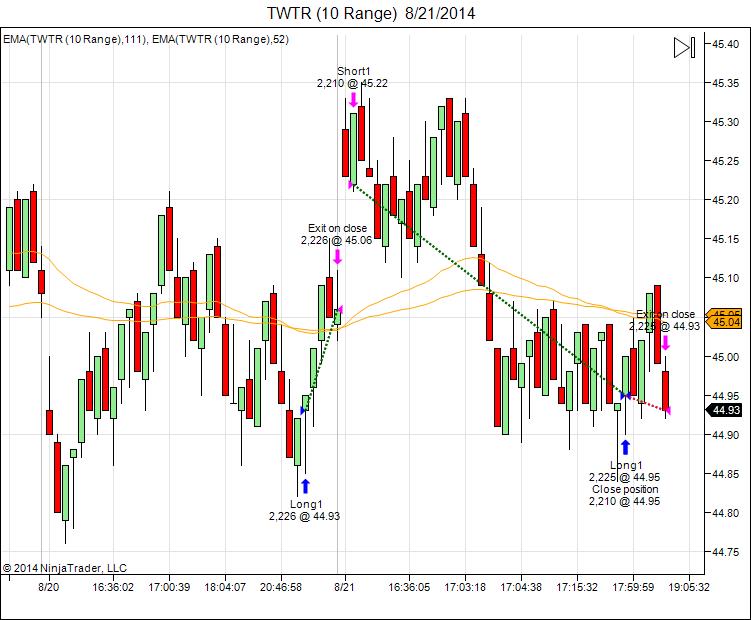Click the scroll-to-latest-bar icon

[x=684, y=47]
